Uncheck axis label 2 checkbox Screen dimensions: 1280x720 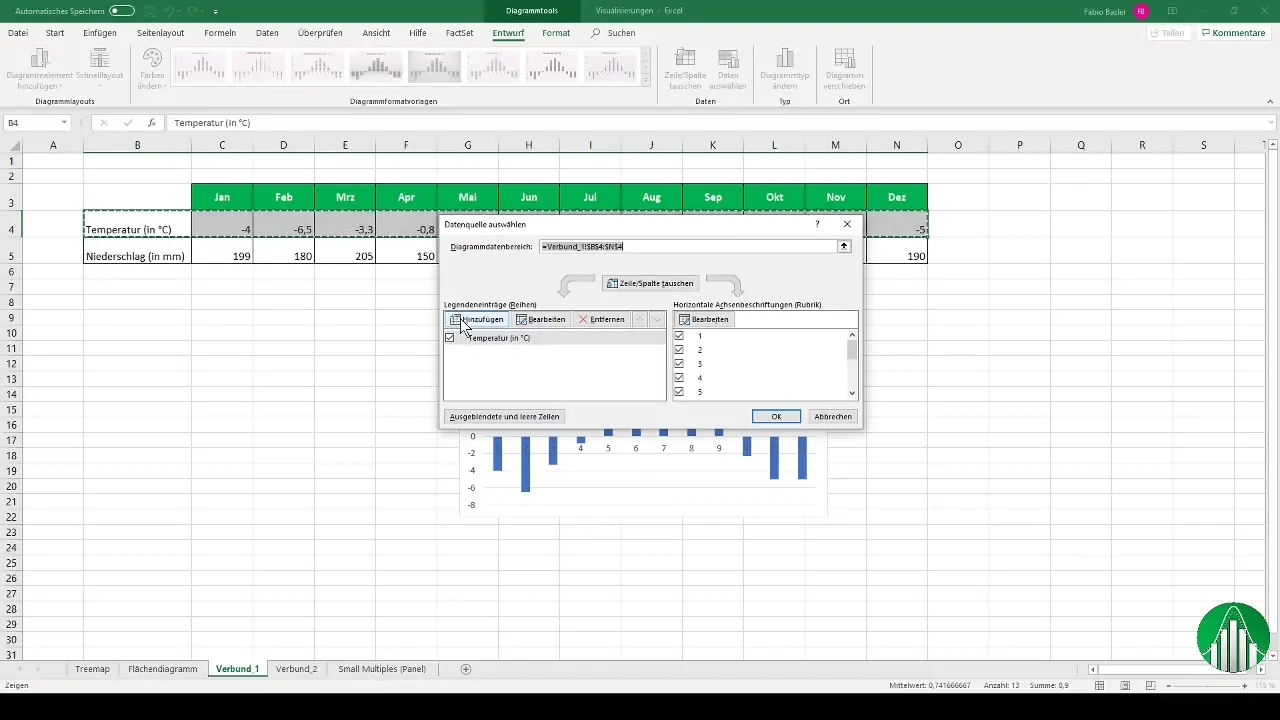click(680, 350)
